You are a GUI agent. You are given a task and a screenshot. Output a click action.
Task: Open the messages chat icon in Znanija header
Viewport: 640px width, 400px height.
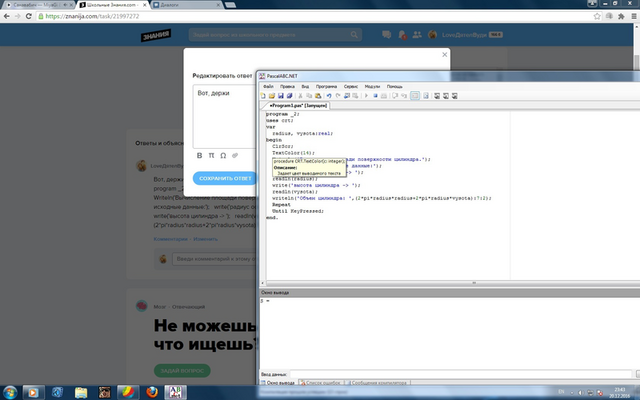[x=387, y=35]
